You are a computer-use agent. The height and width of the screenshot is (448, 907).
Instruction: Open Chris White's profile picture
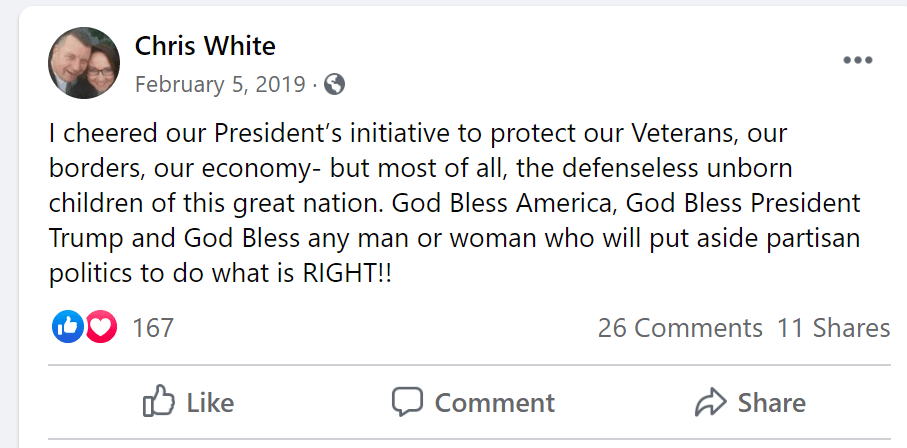[x=85, y=62]
